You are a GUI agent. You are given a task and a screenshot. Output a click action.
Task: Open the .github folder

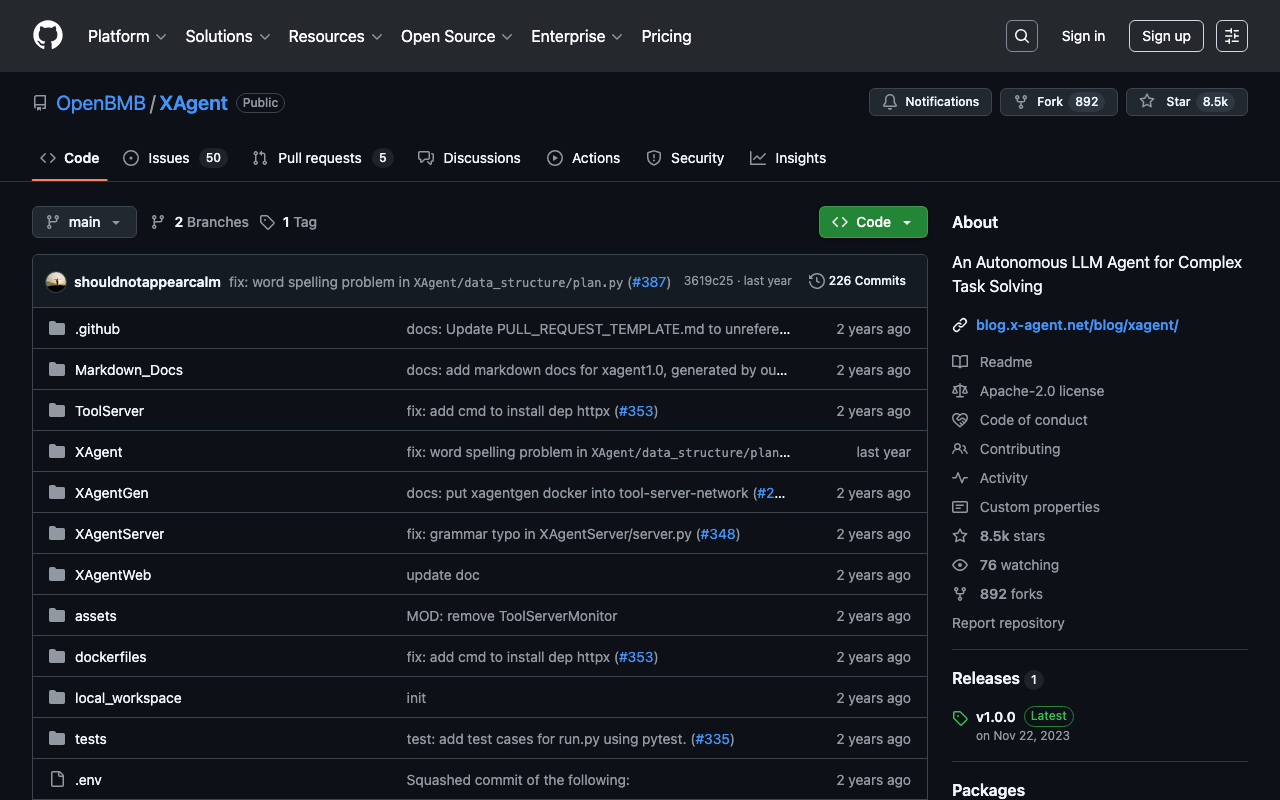[x=97, y=329]
